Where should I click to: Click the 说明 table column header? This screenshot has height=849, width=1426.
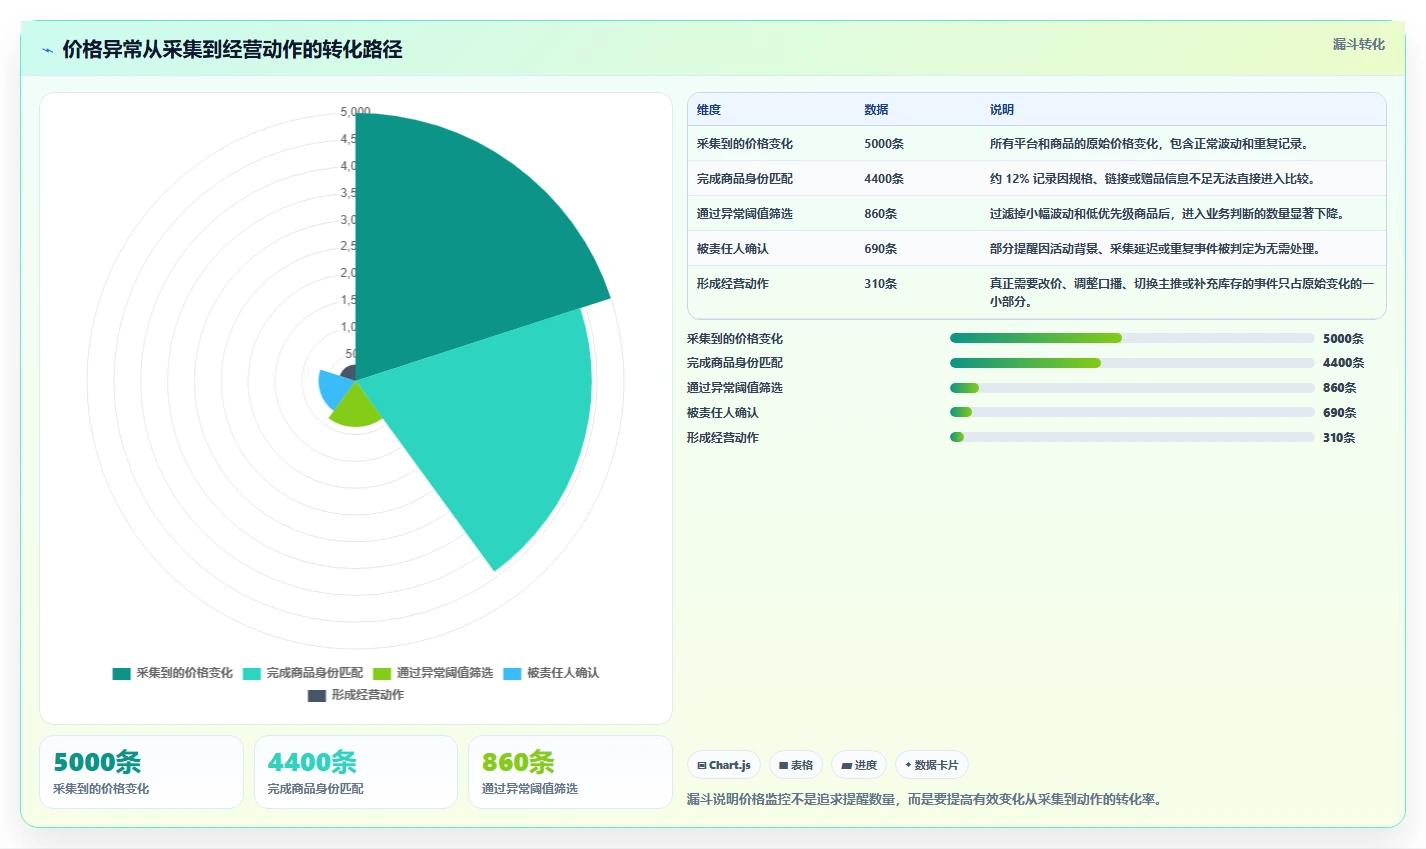coord(1002,110)
